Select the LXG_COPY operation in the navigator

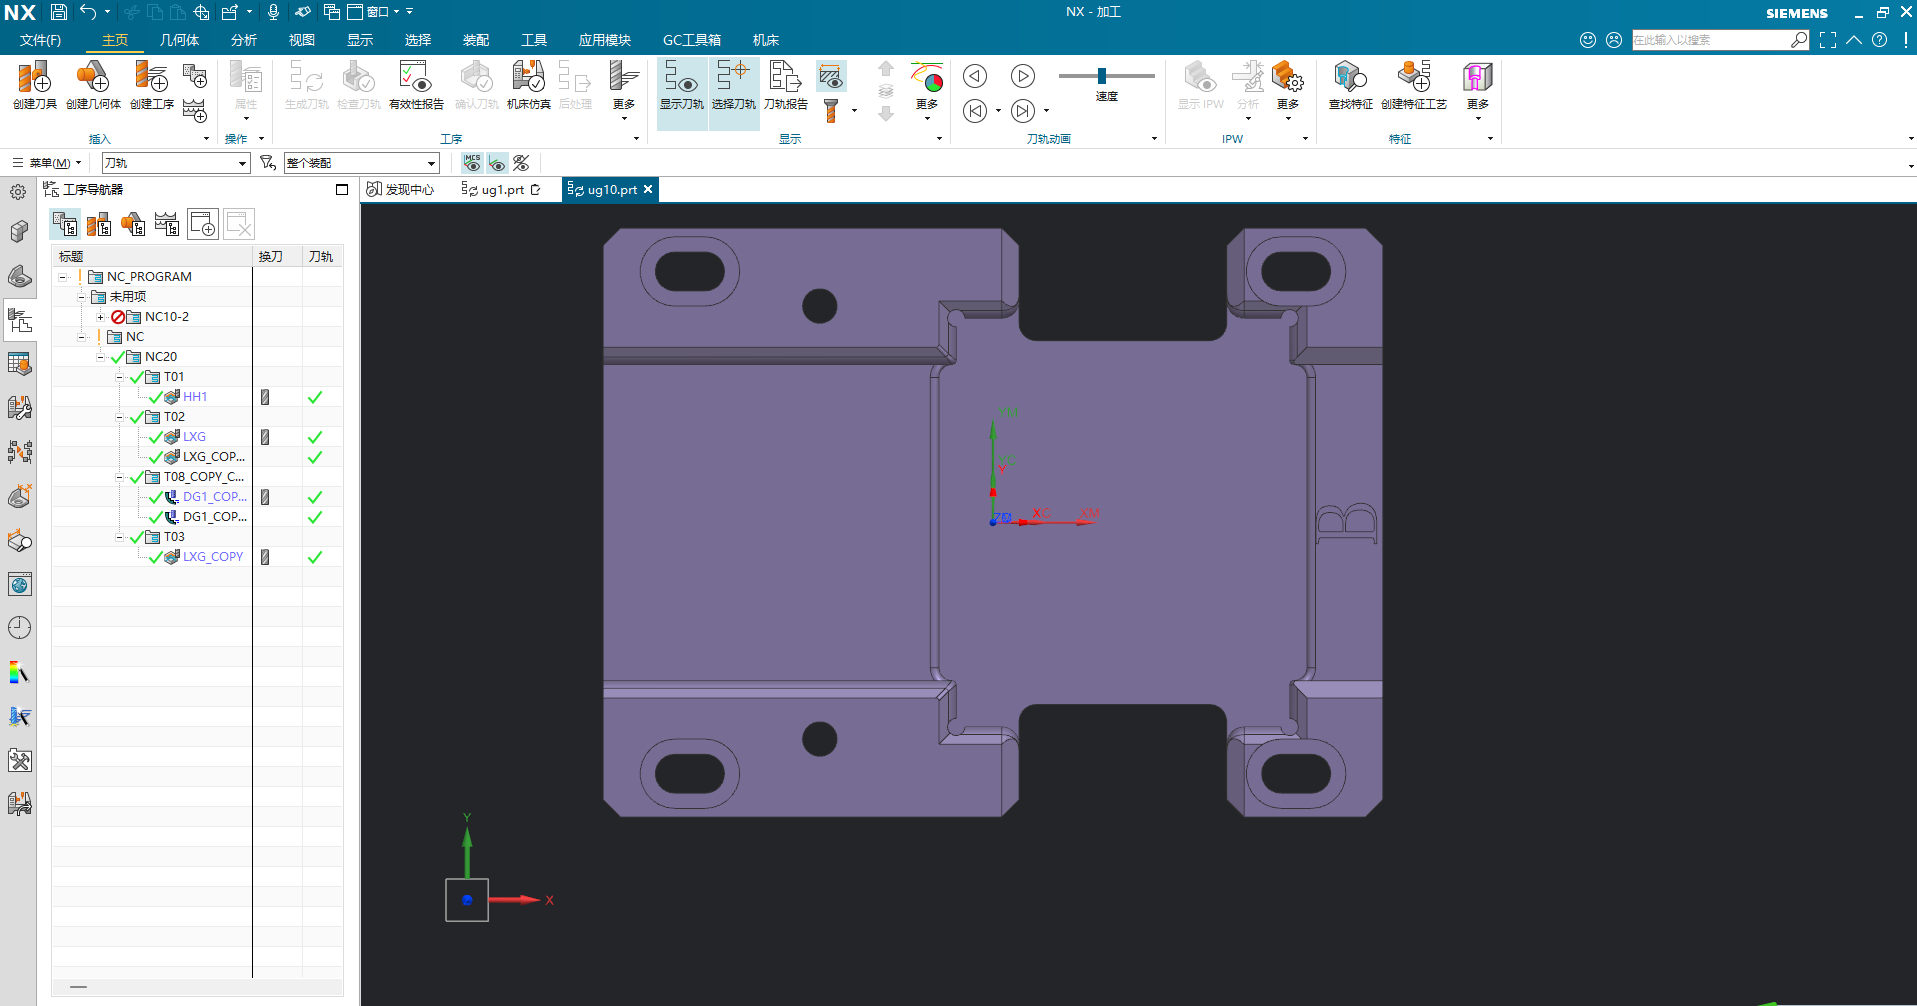[212, 557]
